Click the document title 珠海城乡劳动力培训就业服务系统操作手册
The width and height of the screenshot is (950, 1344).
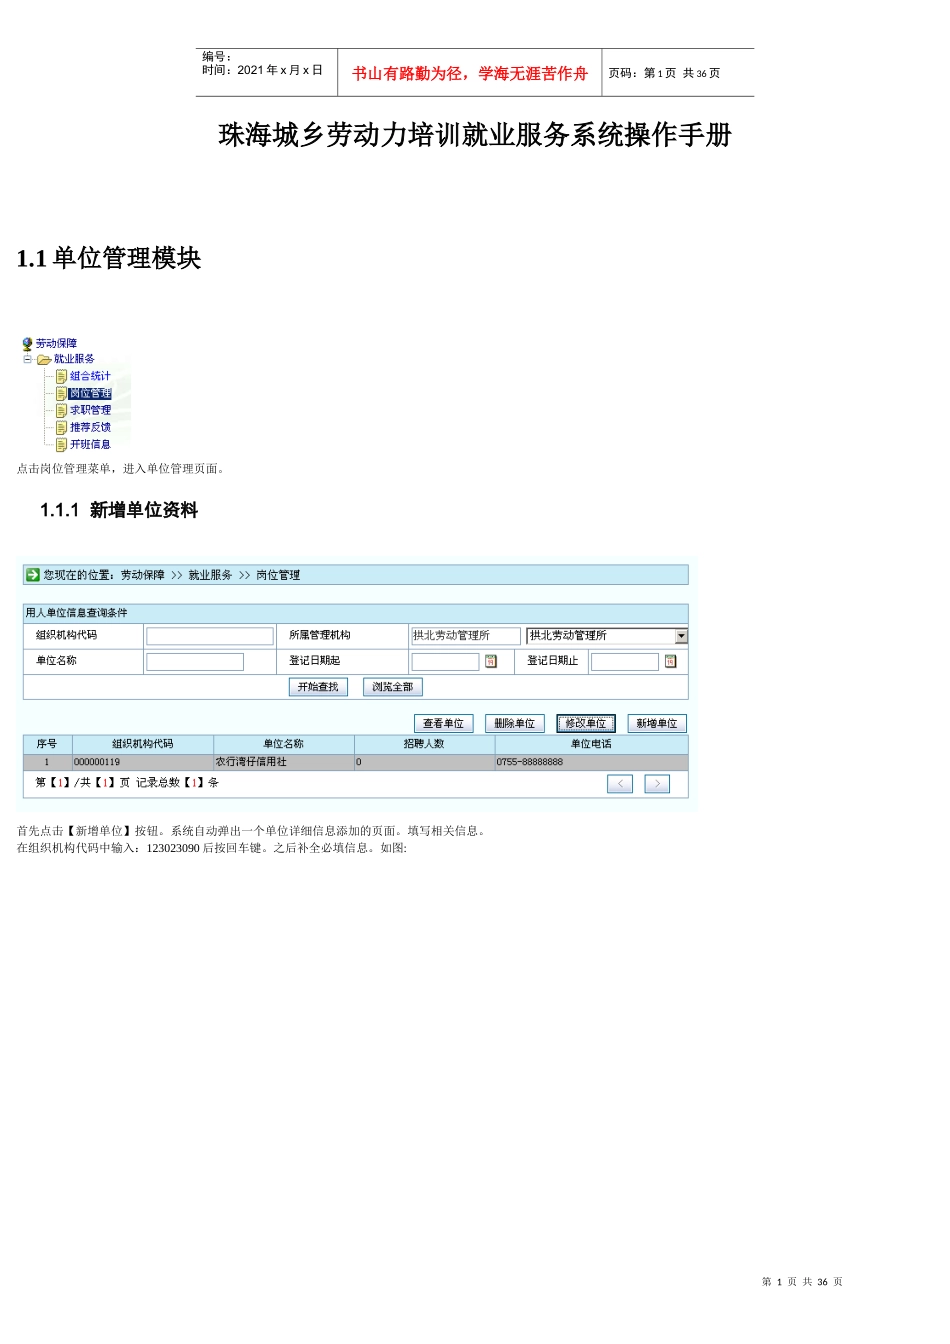tap(475, 135)
